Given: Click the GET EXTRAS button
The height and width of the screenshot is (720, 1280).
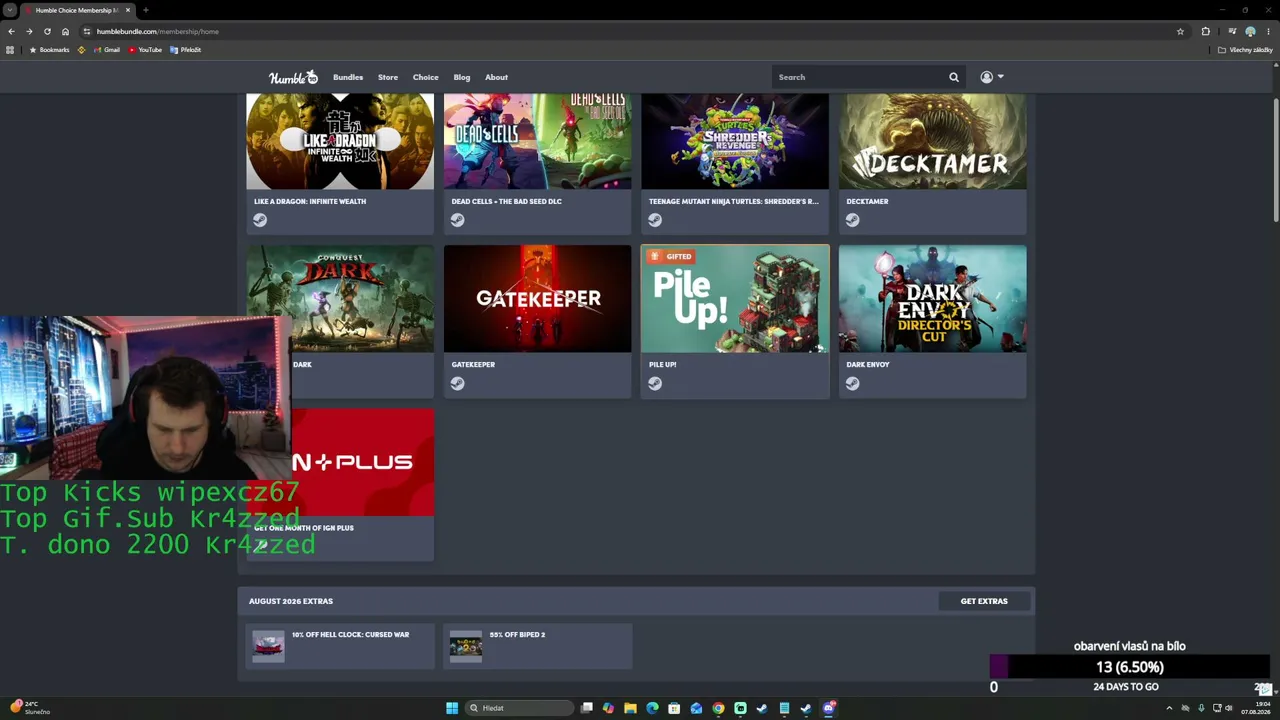Looking at the screenshot, I should click(984, 601).
